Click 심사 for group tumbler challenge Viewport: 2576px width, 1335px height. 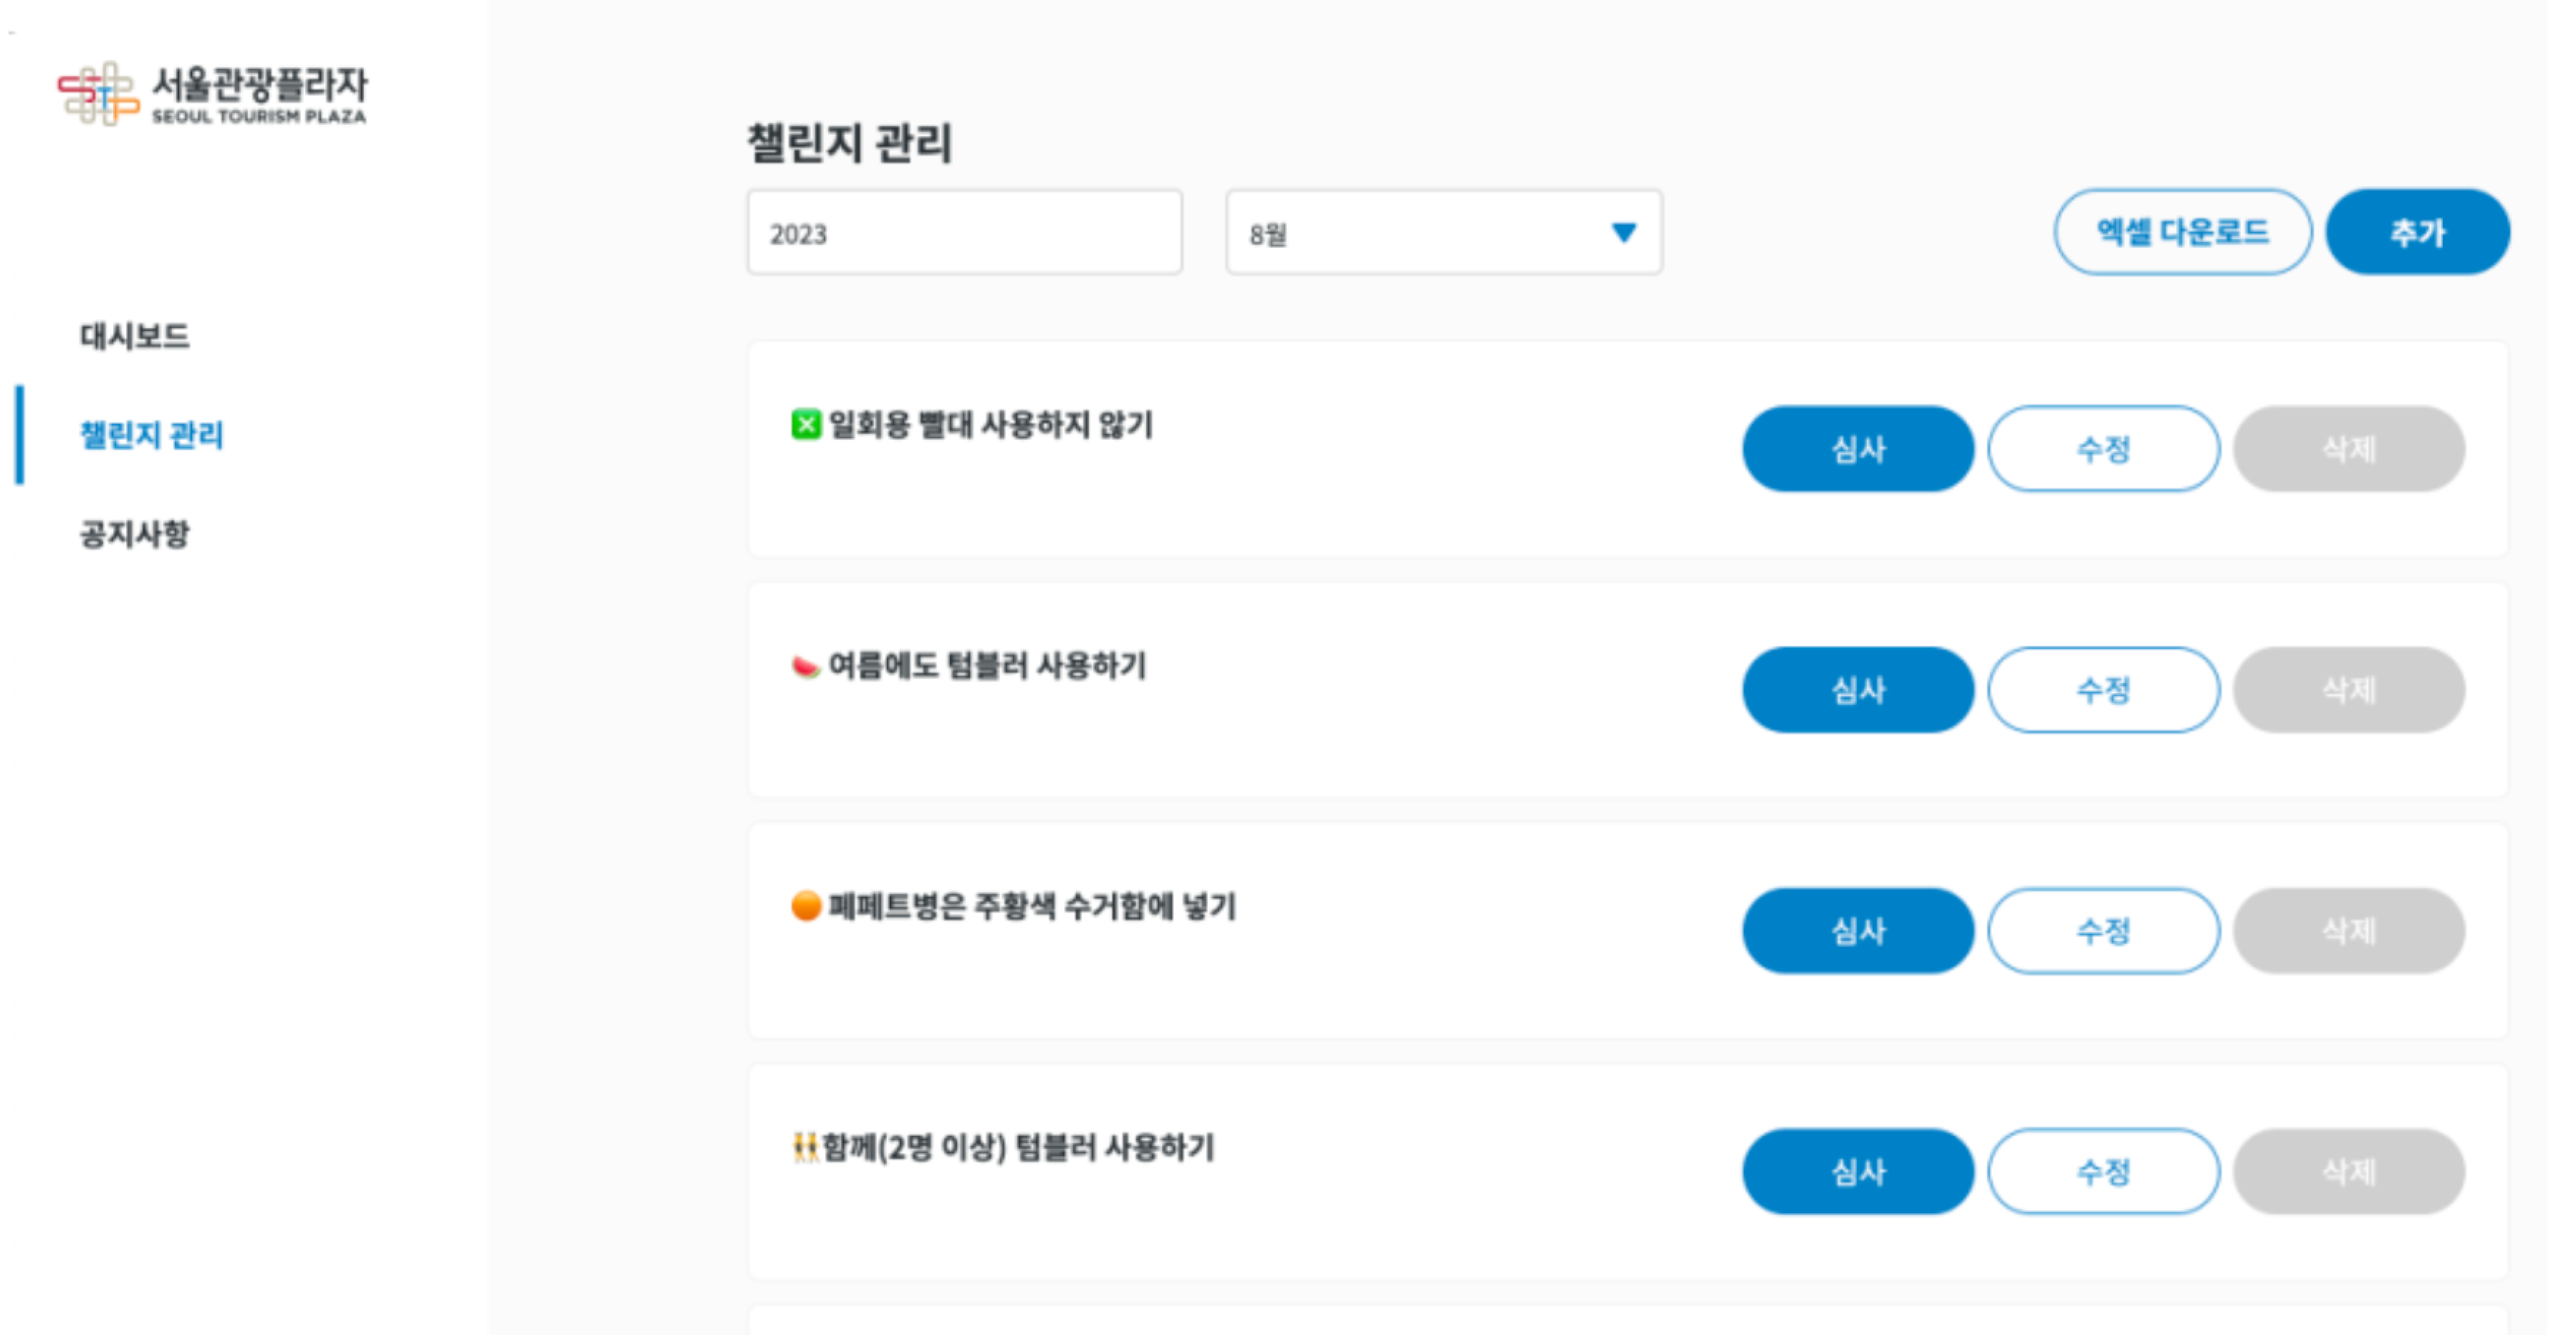point(1858,1172)
